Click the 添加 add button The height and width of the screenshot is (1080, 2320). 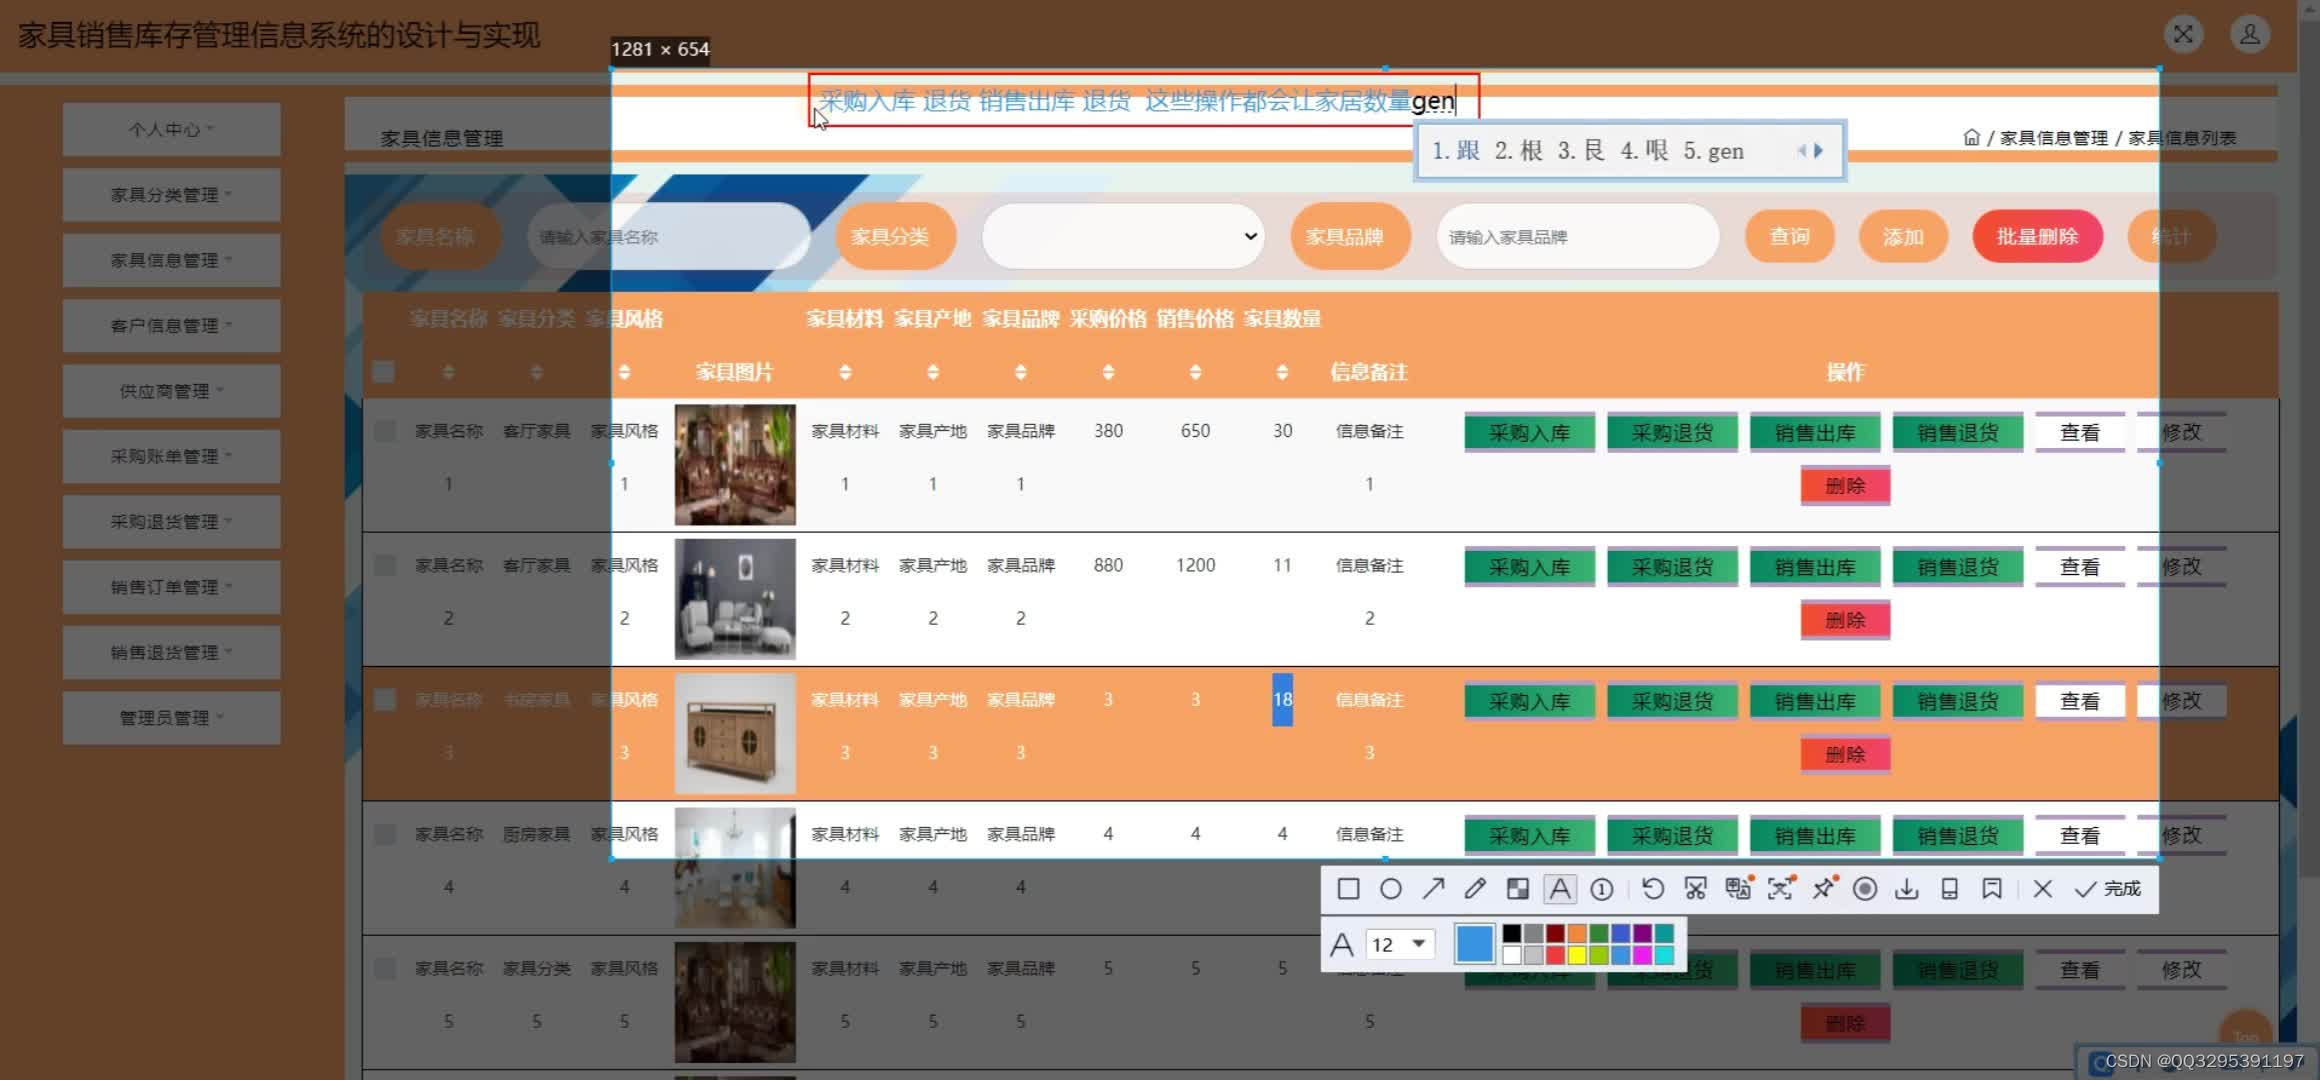1903,236
